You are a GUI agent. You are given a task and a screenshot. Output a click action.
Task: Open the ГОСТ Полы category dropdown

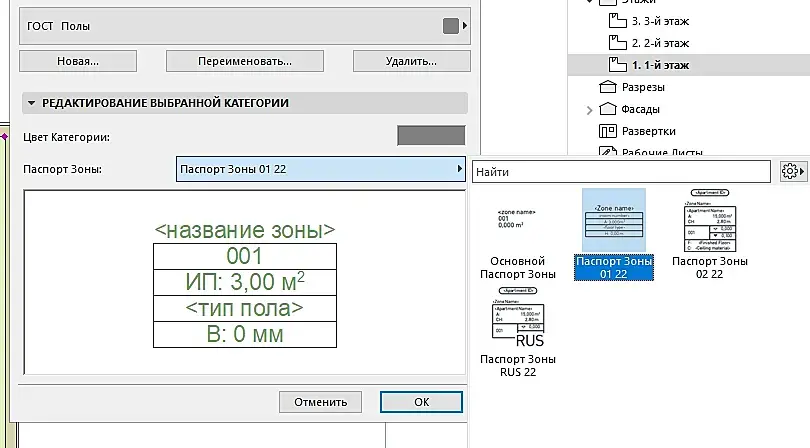tap(245, 26)
